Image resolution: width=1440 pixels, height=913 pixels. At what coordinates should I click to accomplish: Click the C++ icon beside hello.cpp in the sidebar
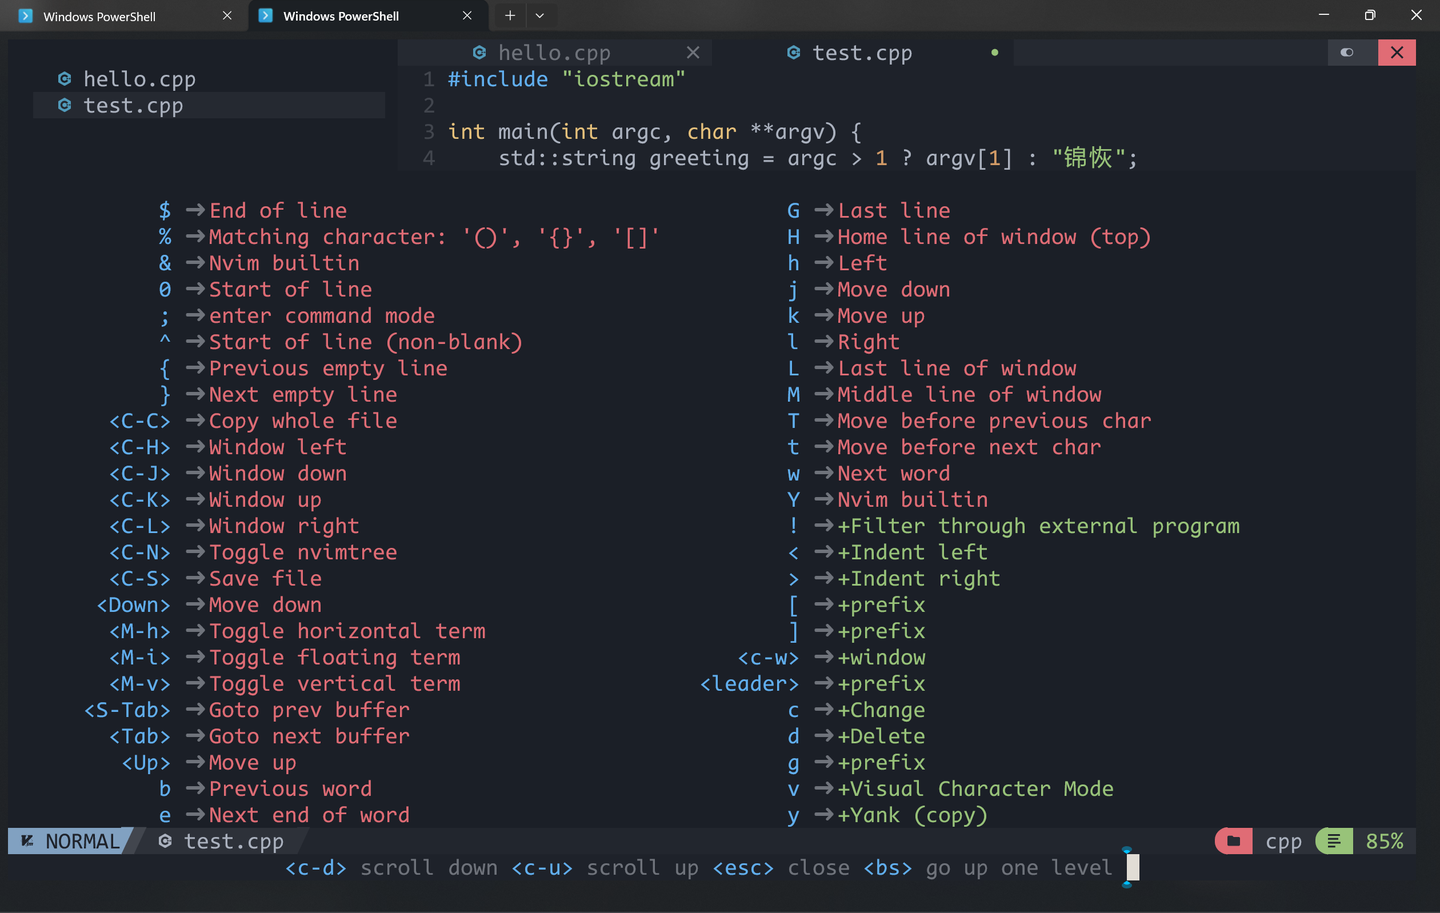[x=65, y=78]
